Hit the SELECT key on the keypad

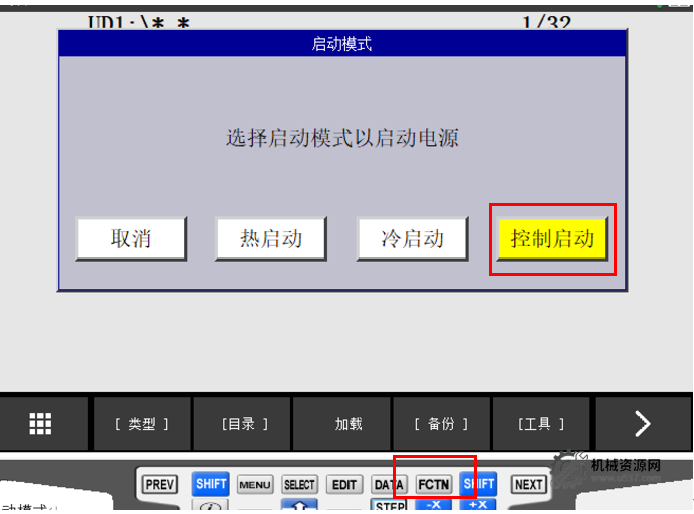299,485
